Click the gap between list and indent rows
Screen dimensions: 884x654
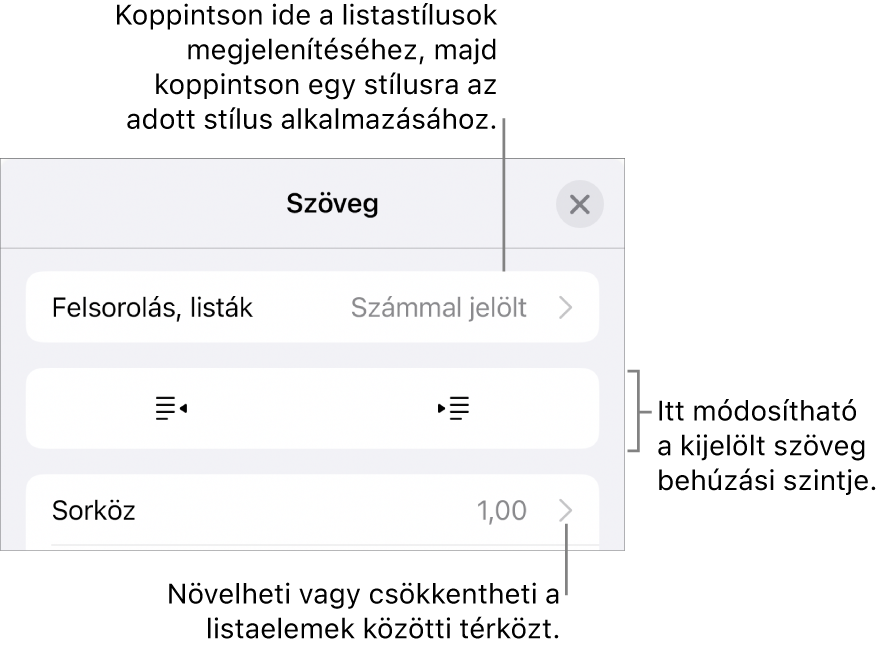(312, 356)
